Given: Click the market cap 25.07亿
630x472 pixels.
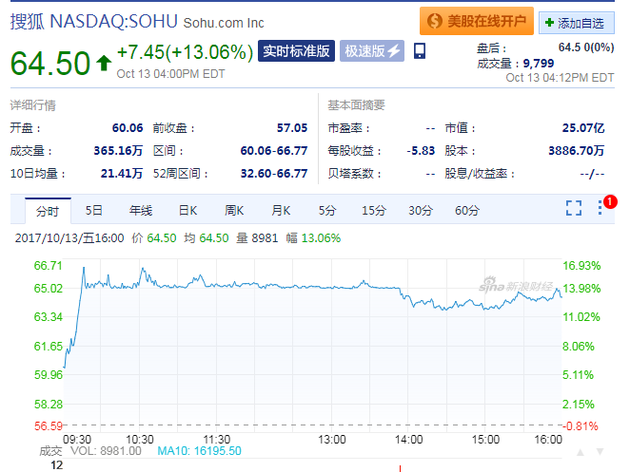Looking at the screenshot, I should click(x=583, y=128).
